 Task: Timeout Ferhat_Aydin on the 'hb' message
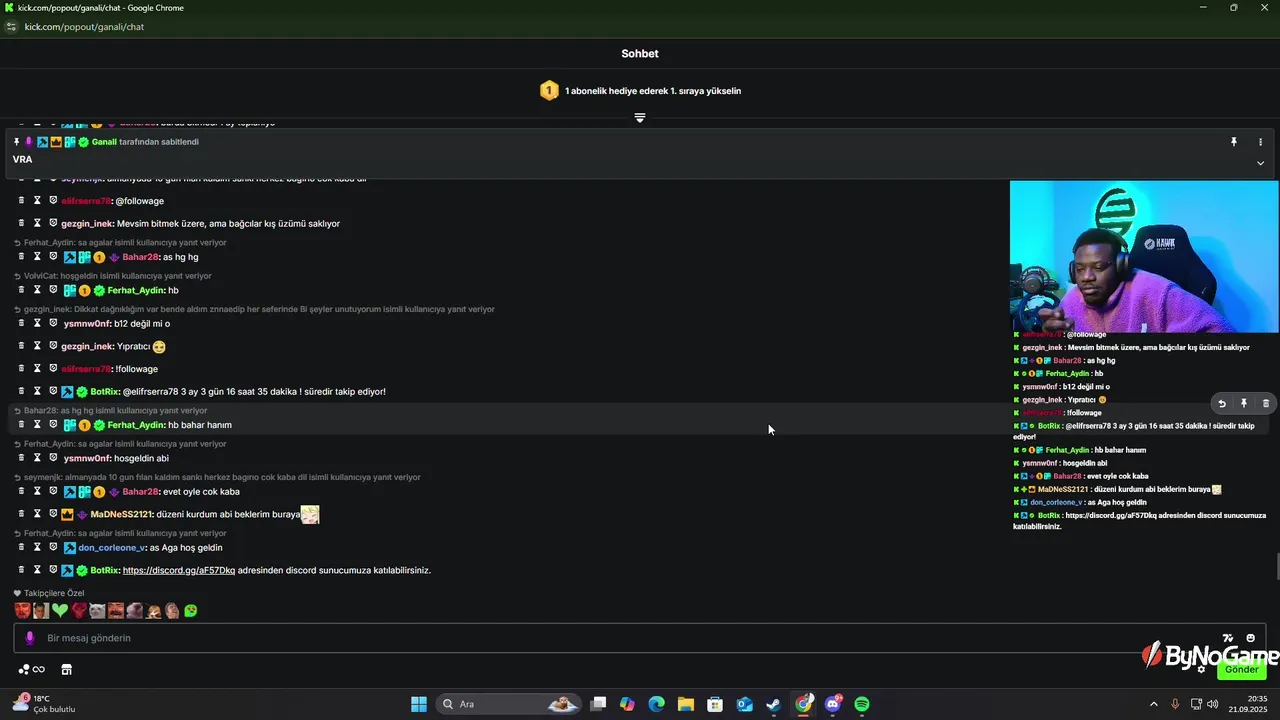[37, 290]
